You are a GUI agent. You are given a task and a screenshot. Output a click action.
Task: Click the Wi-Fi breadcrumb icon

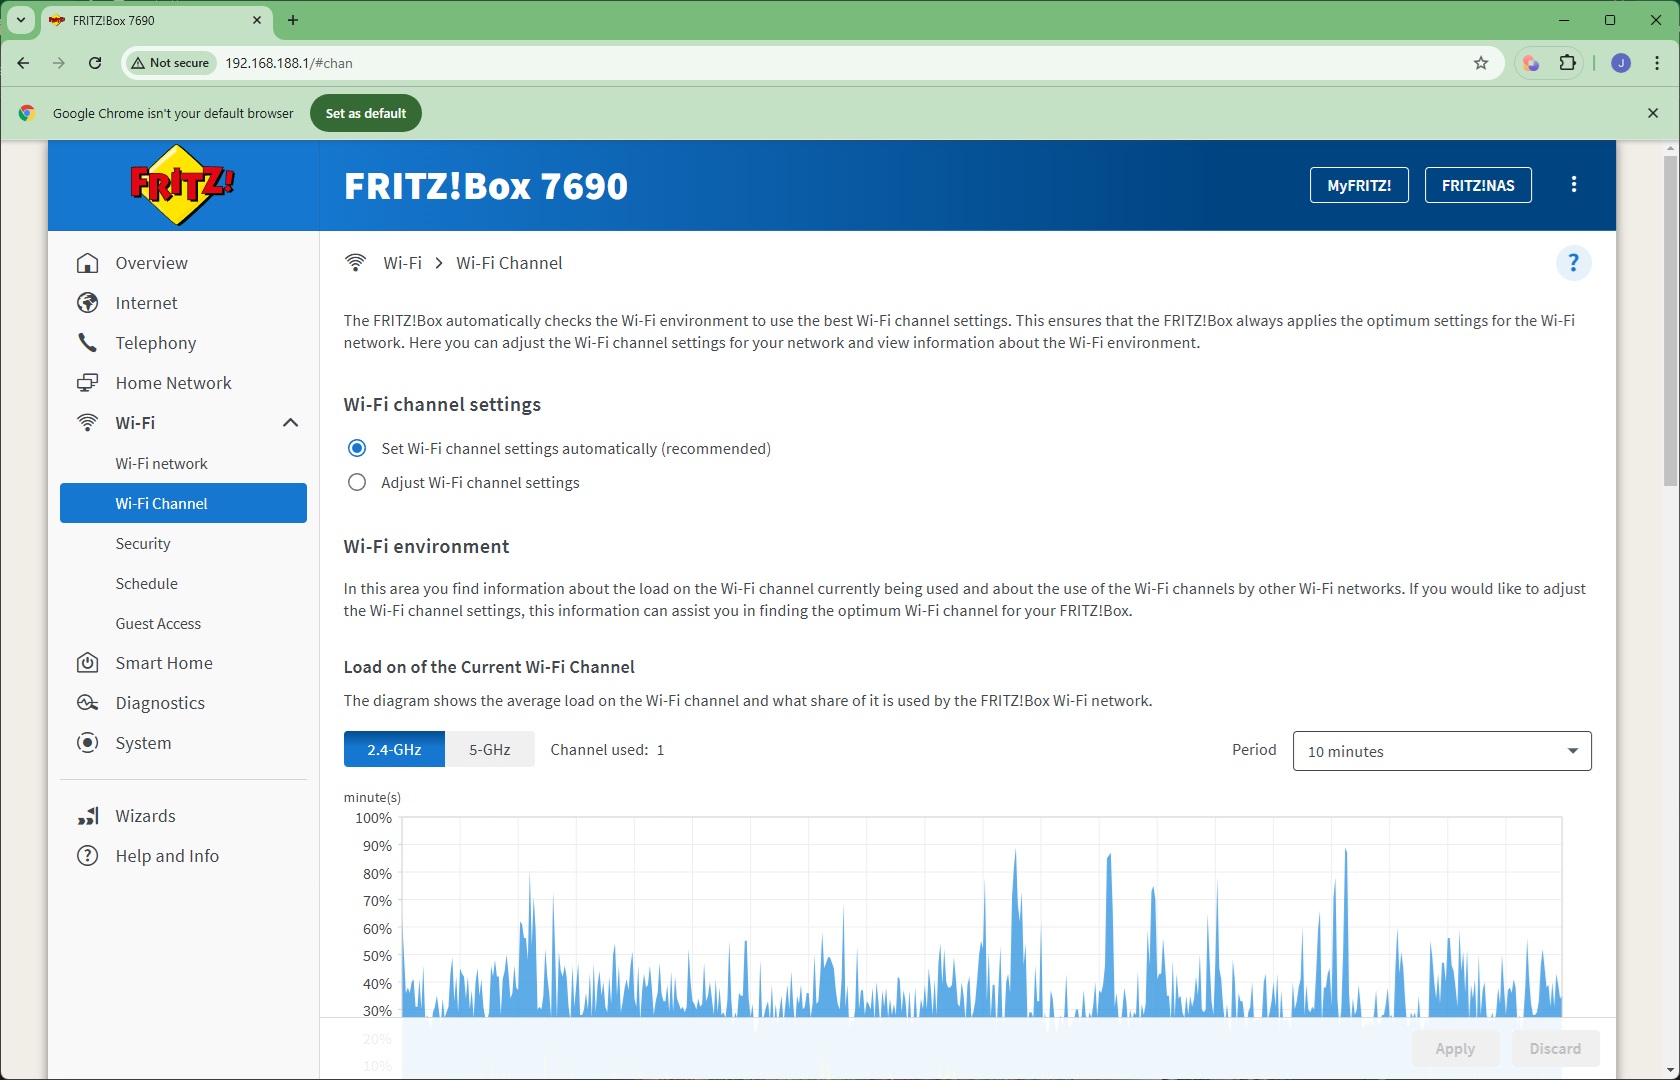click(355, 263)
